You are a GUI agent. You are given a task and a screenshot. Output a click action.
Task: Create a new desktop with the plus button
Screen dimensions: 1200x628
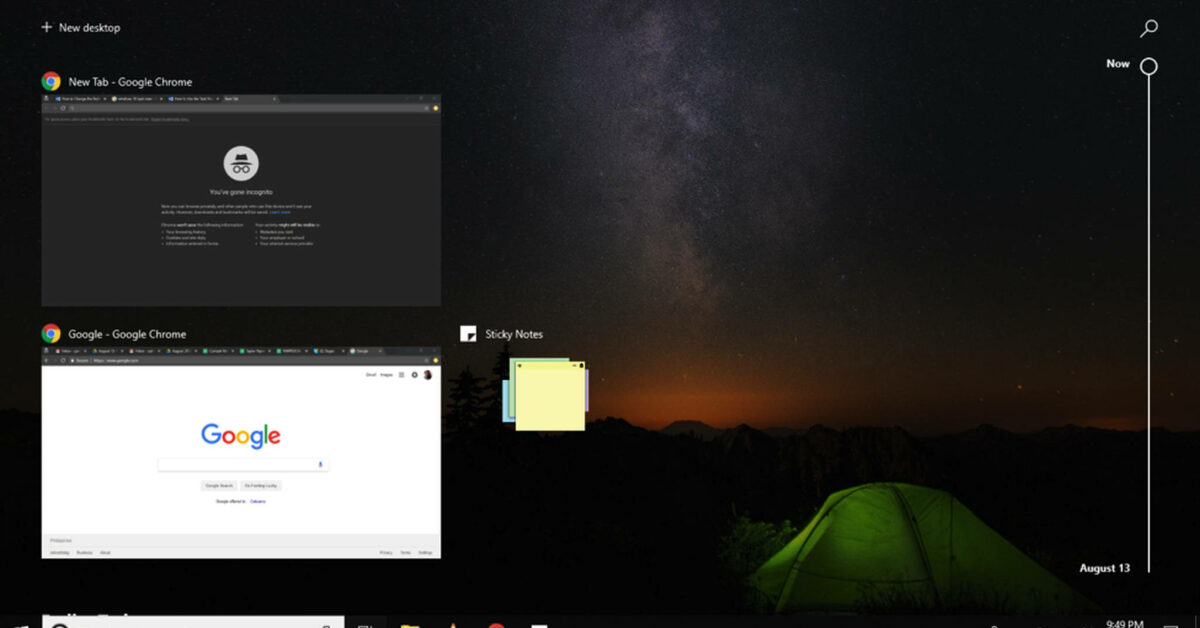point(48,27)
